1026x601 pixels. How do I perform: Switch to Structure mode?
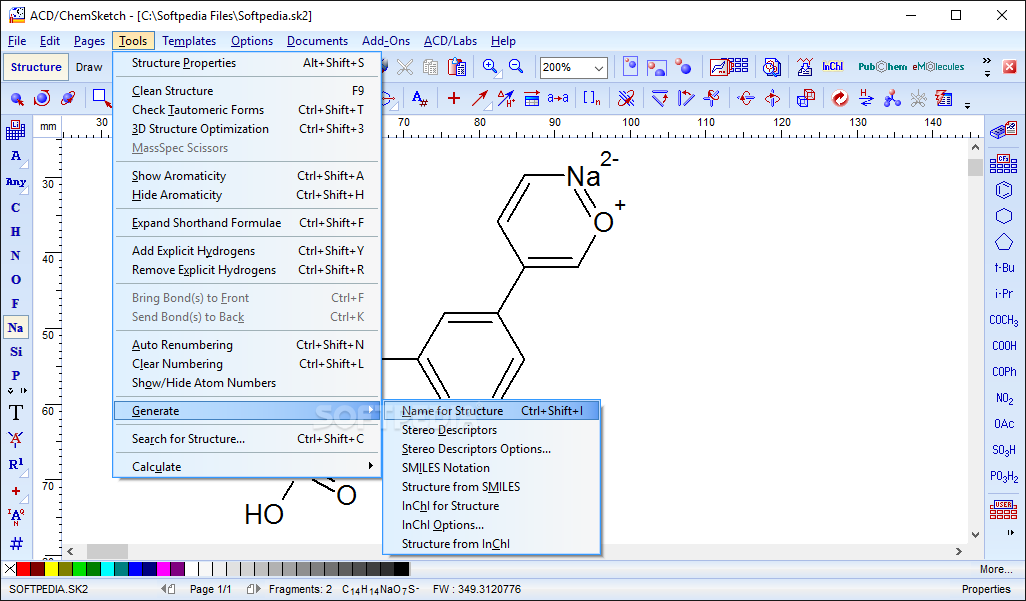pos(36,67)
